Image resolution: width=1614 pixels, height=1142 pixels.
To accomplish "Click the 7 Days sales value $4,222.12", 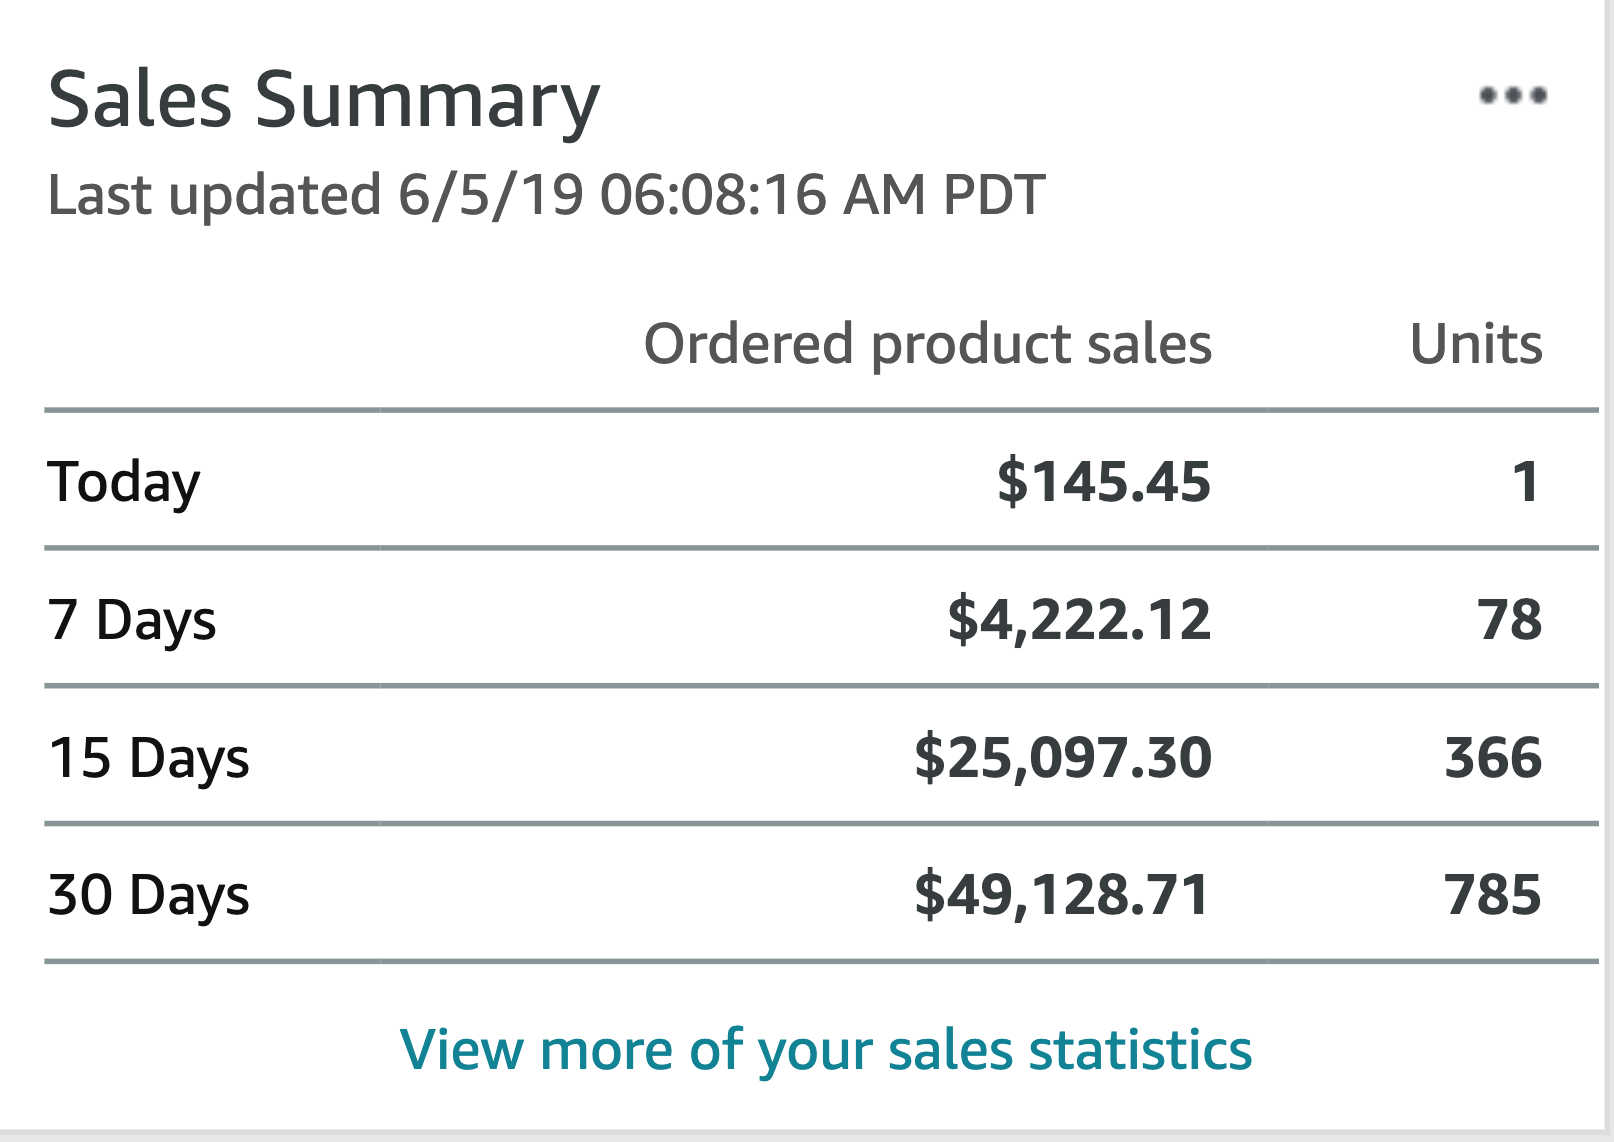I will (1080, 619).
